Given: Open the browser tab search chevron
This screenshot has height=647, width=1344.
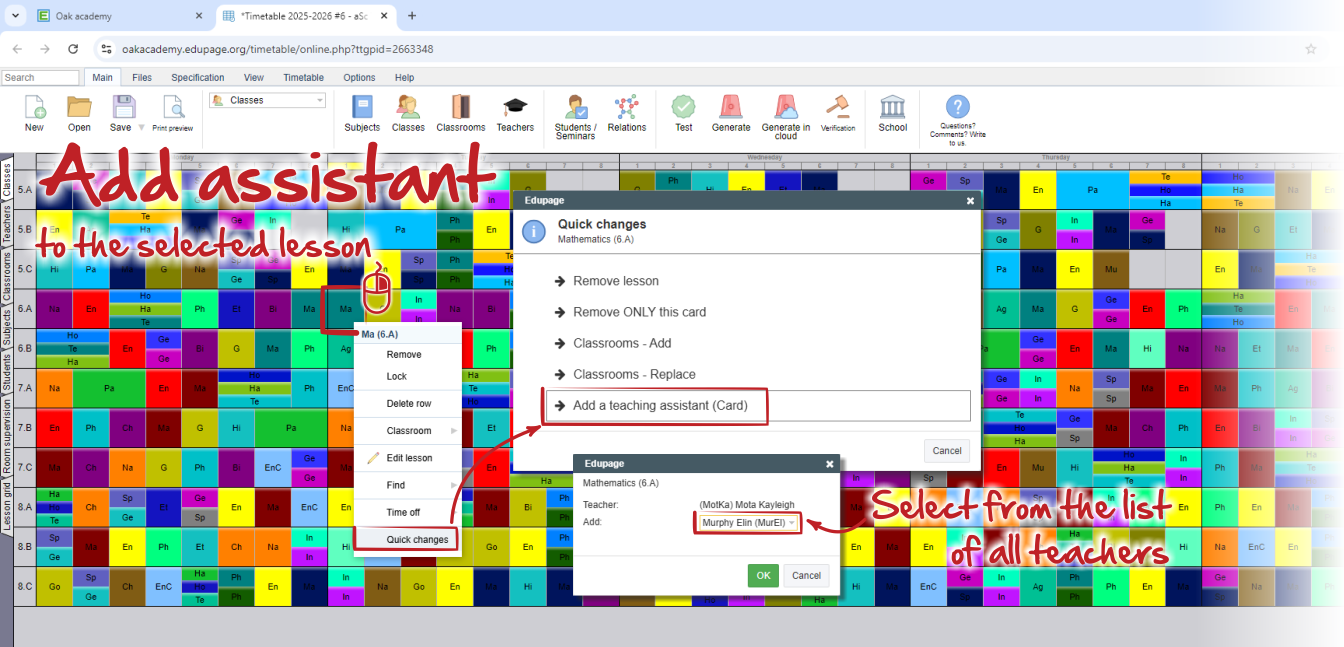Looking at the screenshot, I should (x=15, y=16).
